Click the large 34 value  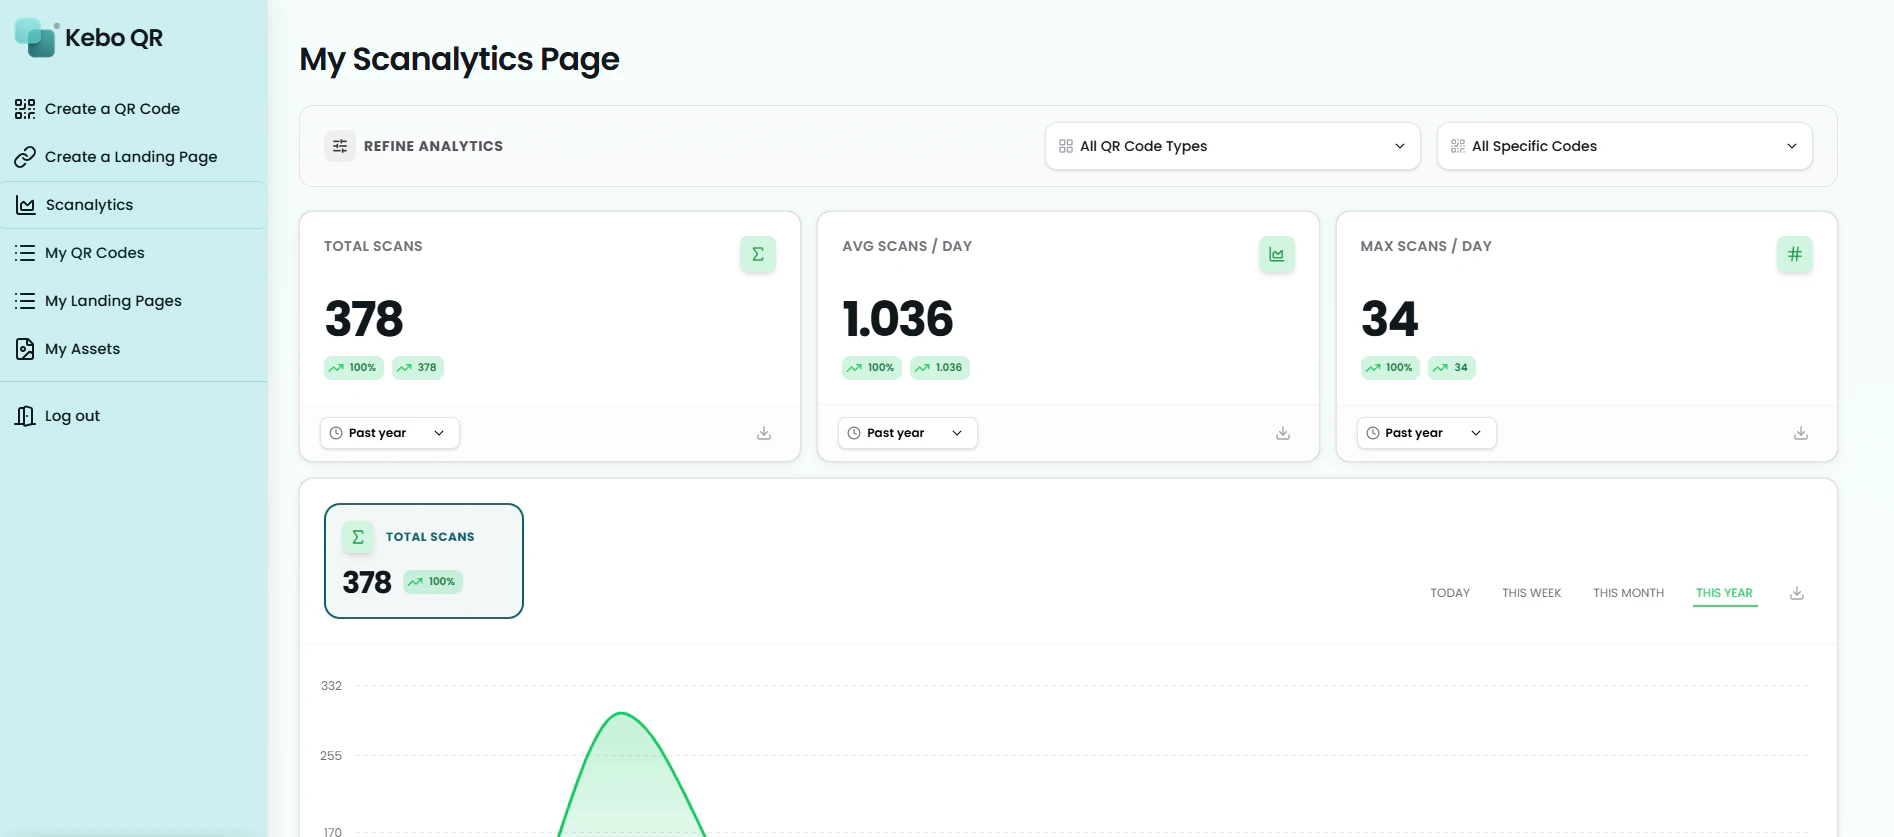point(1389,319)
